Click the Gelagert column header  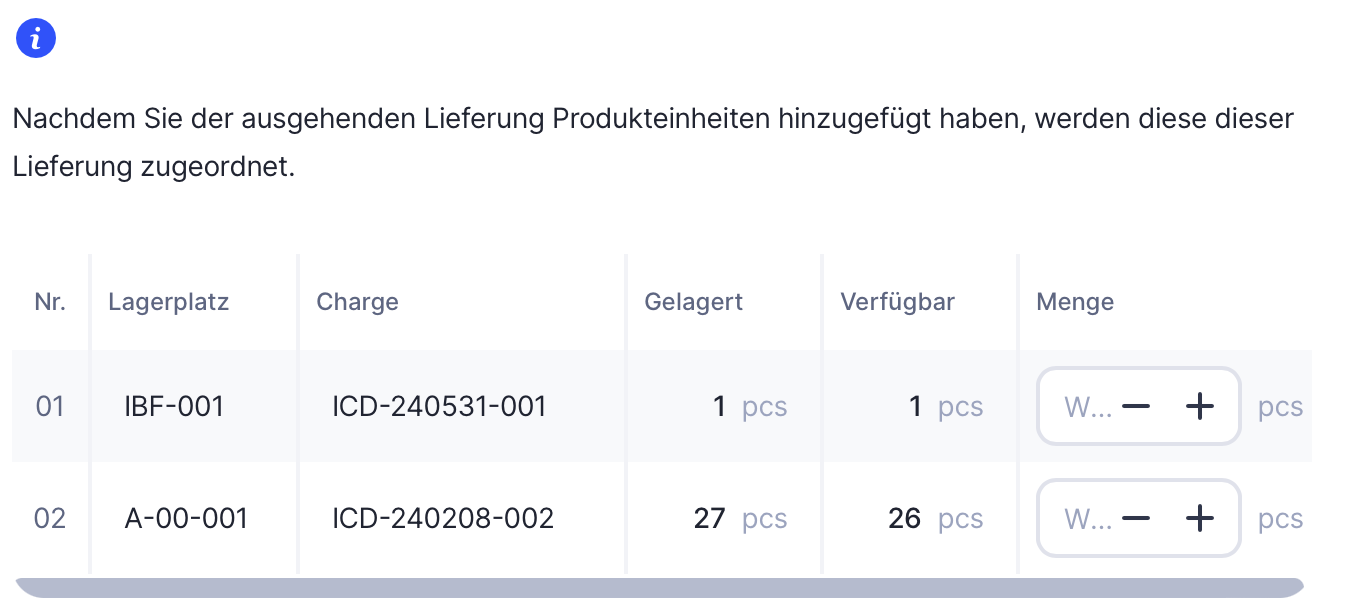point(693,302)
